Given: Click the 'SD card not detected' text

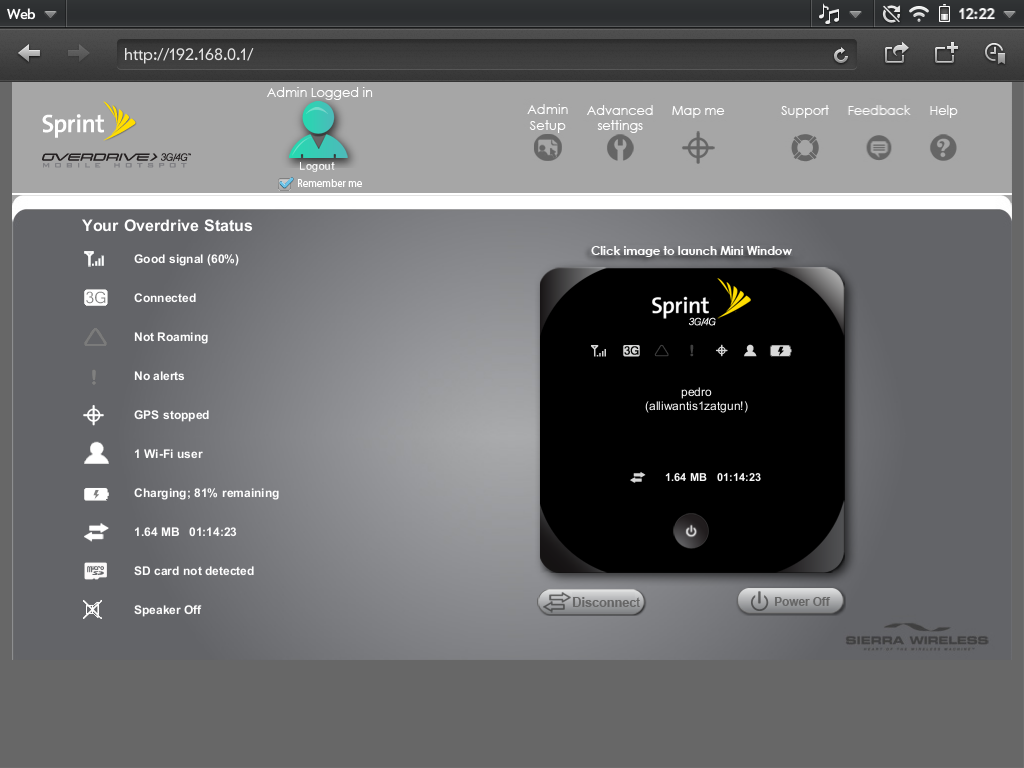Looking at the screenshot, I should point(194,571).
